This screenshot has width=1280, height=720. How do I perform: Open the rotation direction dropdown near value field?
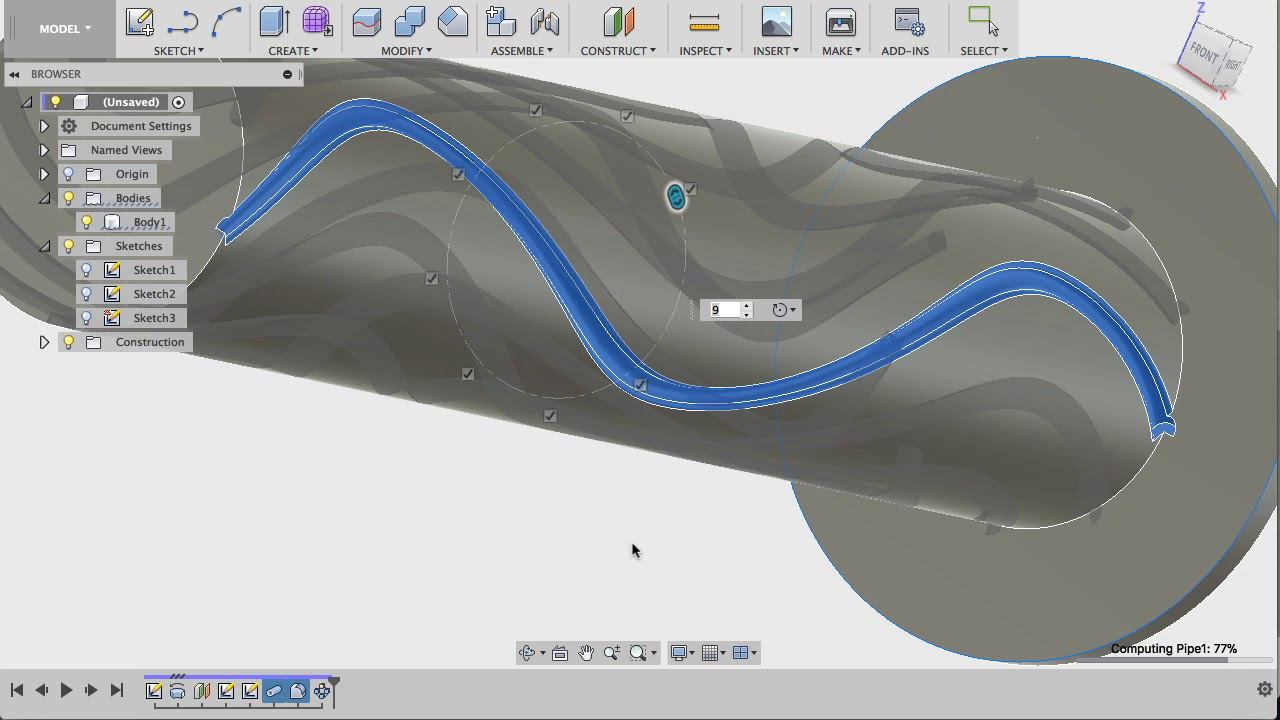click(x=785, y=310)
